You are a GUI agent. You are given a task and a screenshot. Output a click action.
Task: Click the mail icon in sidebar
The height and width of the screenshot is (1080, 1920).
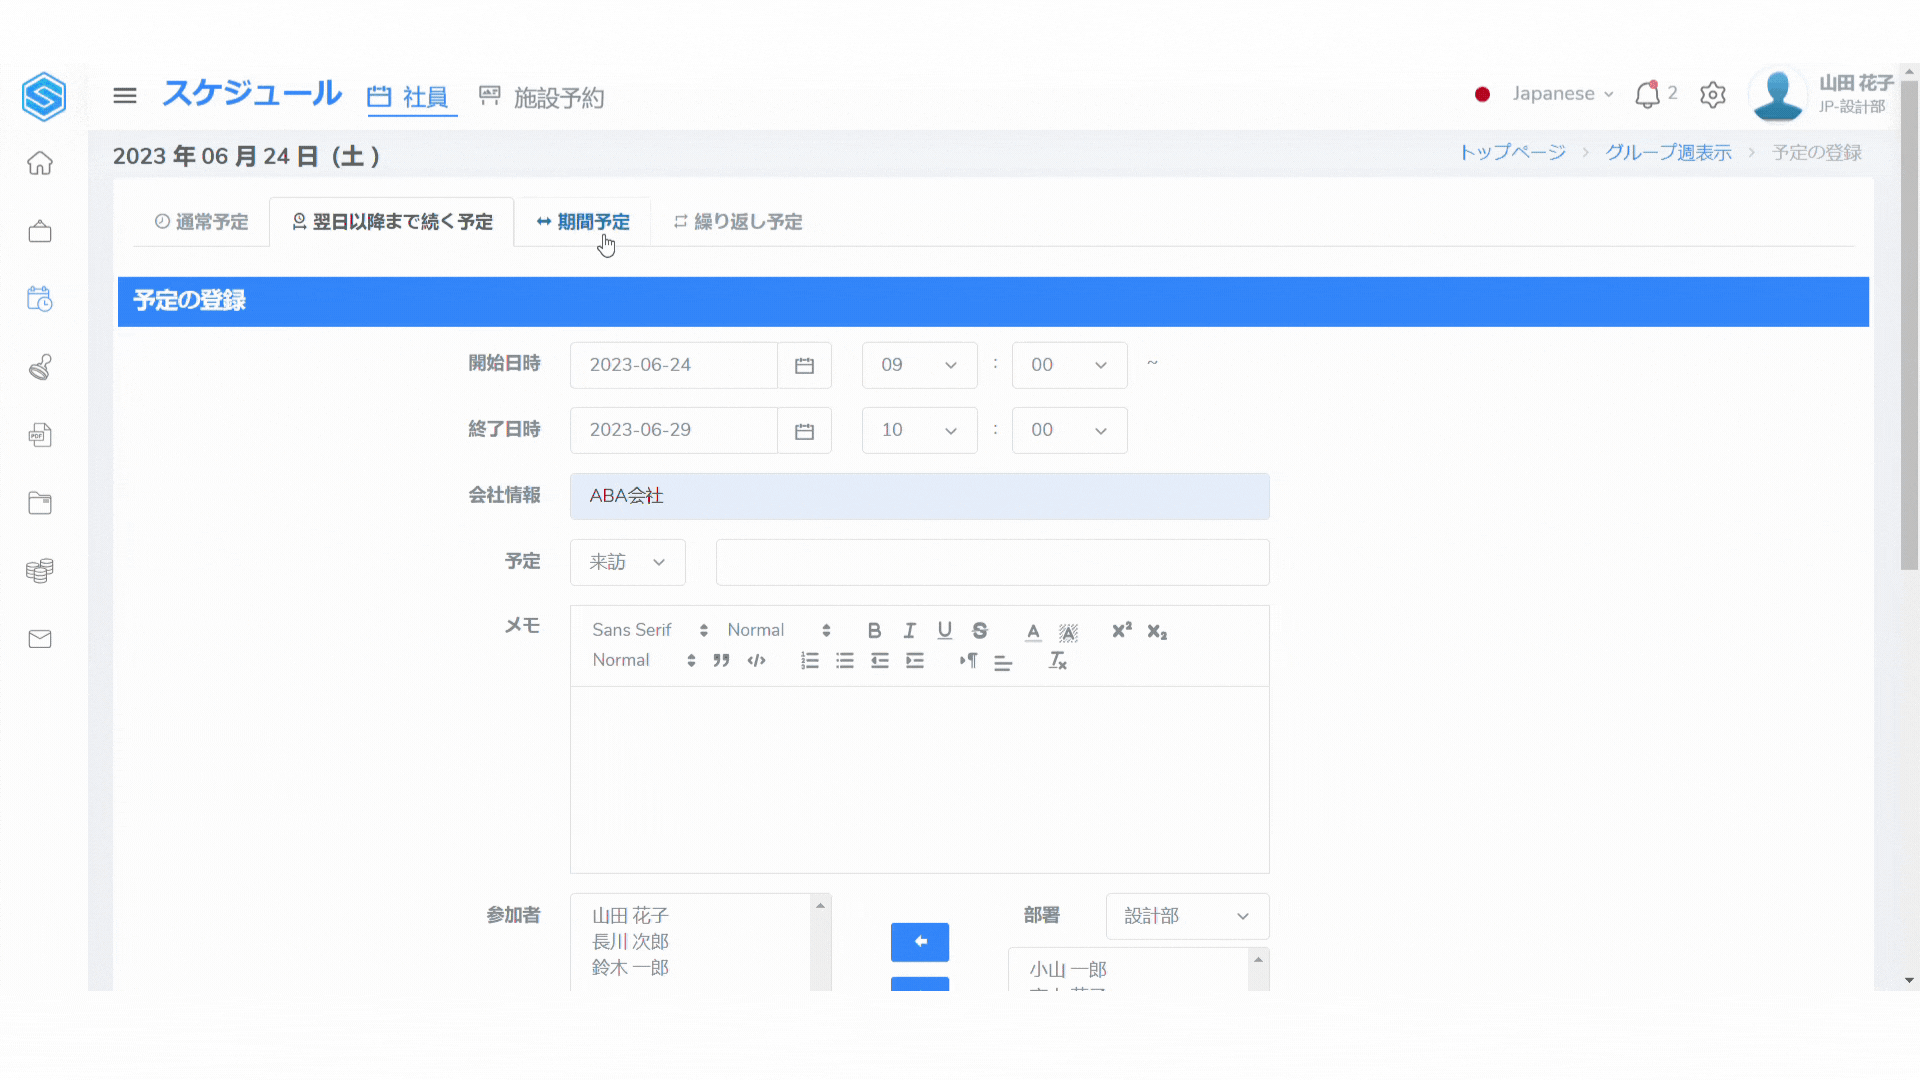tap(40, 639)
